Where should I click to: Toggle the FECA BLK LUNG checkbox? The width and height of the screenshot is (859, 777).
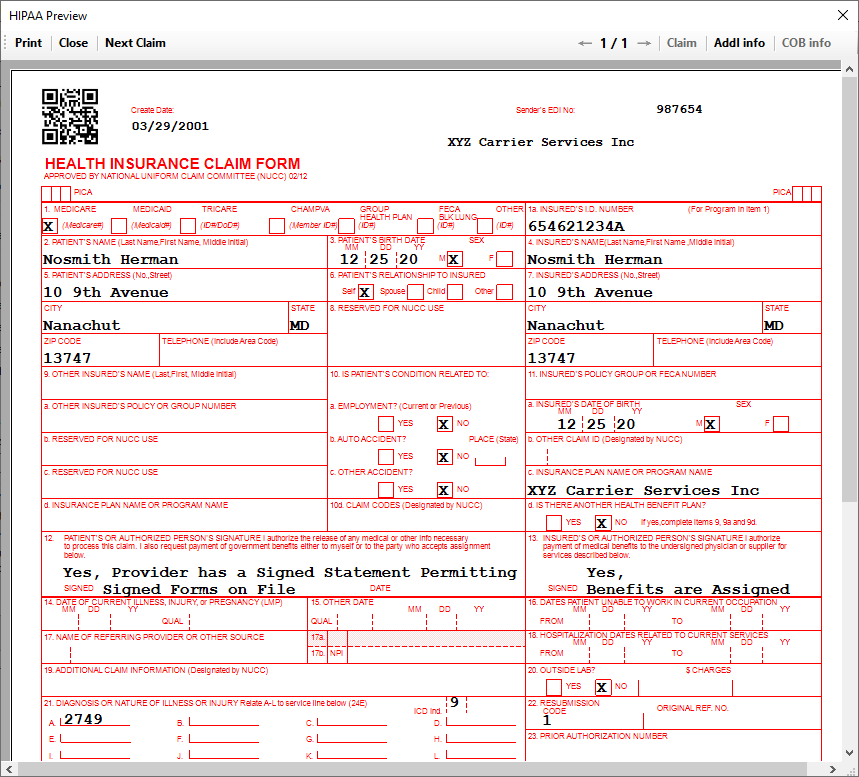(x=425, y=226)
